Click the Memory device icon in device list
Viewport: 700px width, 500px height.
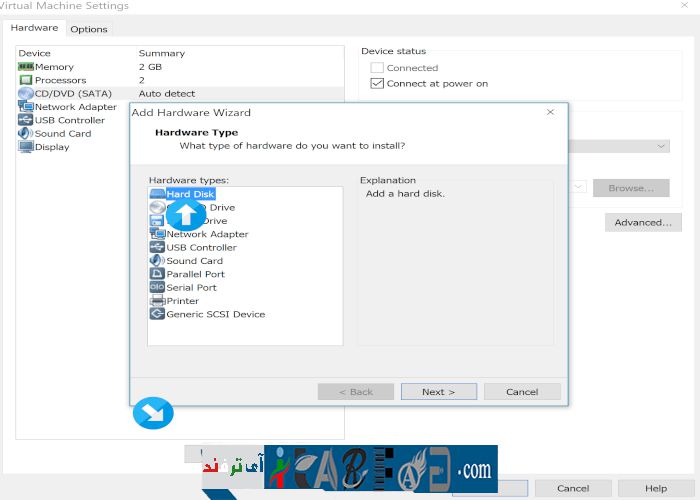[x=26, y=67]
